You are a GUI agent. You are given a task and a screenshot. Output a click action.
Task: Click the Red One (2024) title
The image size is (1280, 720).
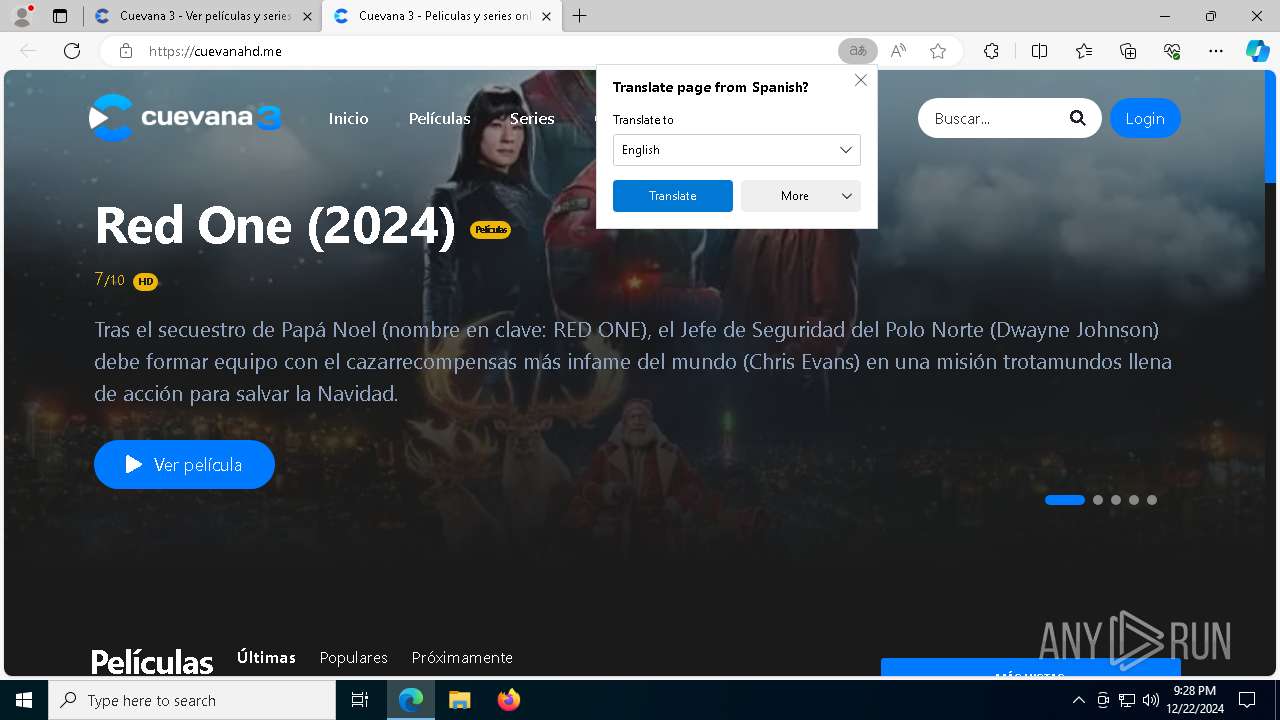[x=275, y=225]
